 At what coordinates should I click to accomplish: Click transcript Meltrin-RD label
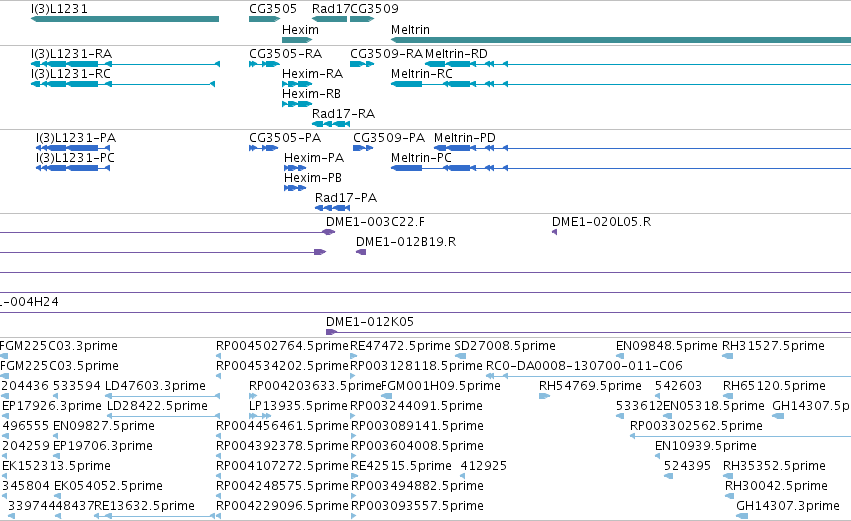456,54
